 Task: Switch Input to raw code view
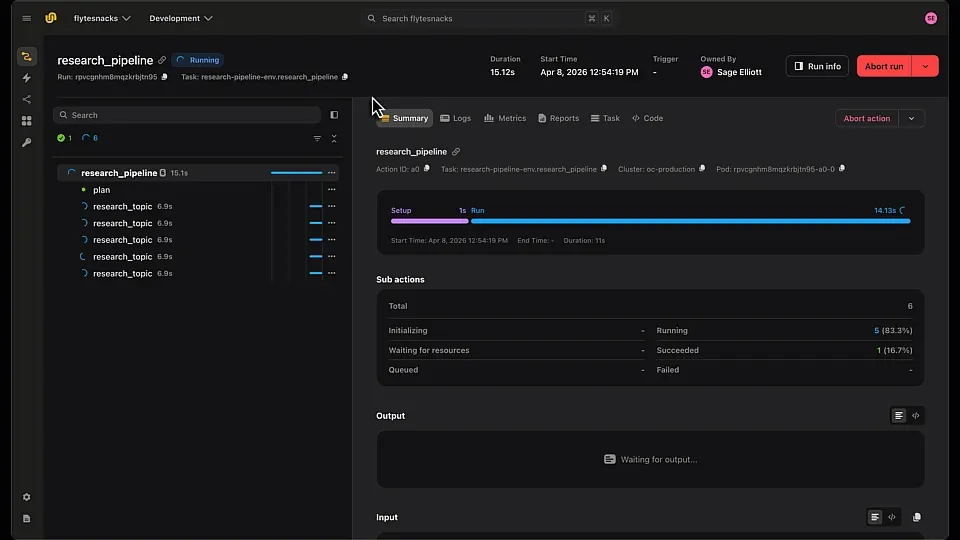coord(892,517)
